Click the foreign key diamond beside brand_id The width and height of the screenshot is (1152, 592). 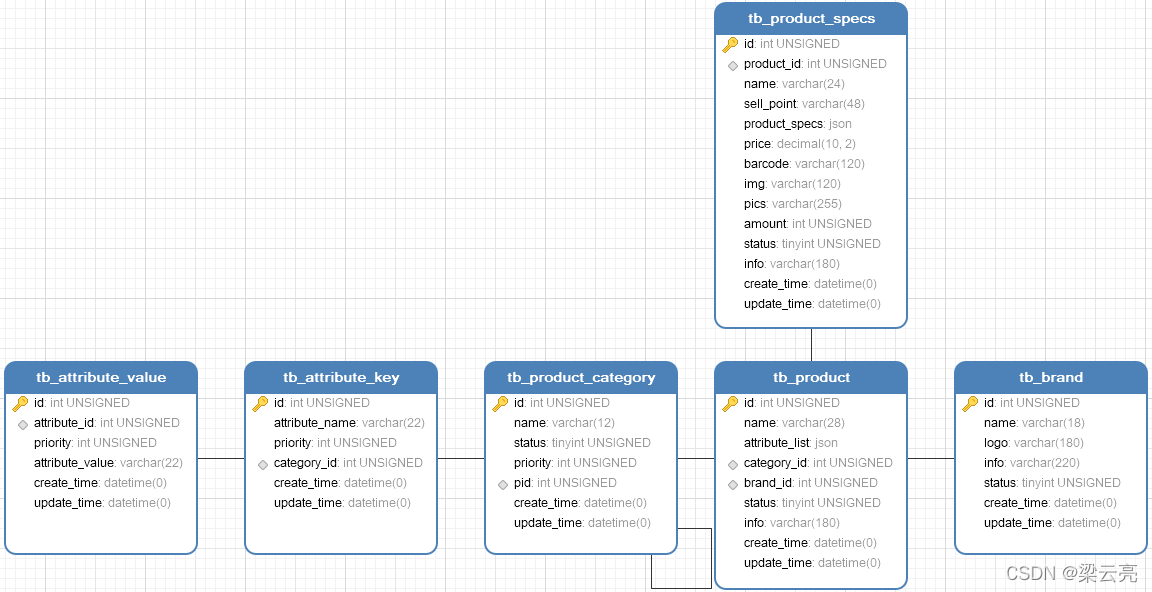(x=732, y=485)
